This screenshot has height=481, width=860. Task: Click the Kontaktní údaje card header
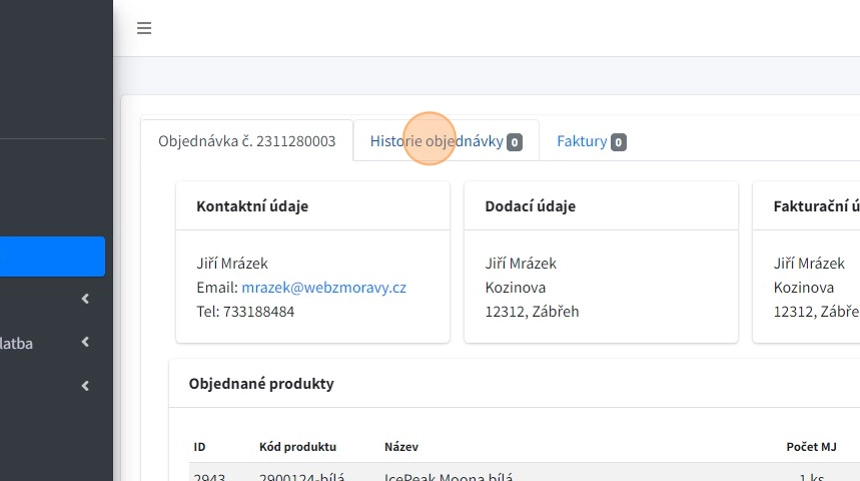(252, 206)
